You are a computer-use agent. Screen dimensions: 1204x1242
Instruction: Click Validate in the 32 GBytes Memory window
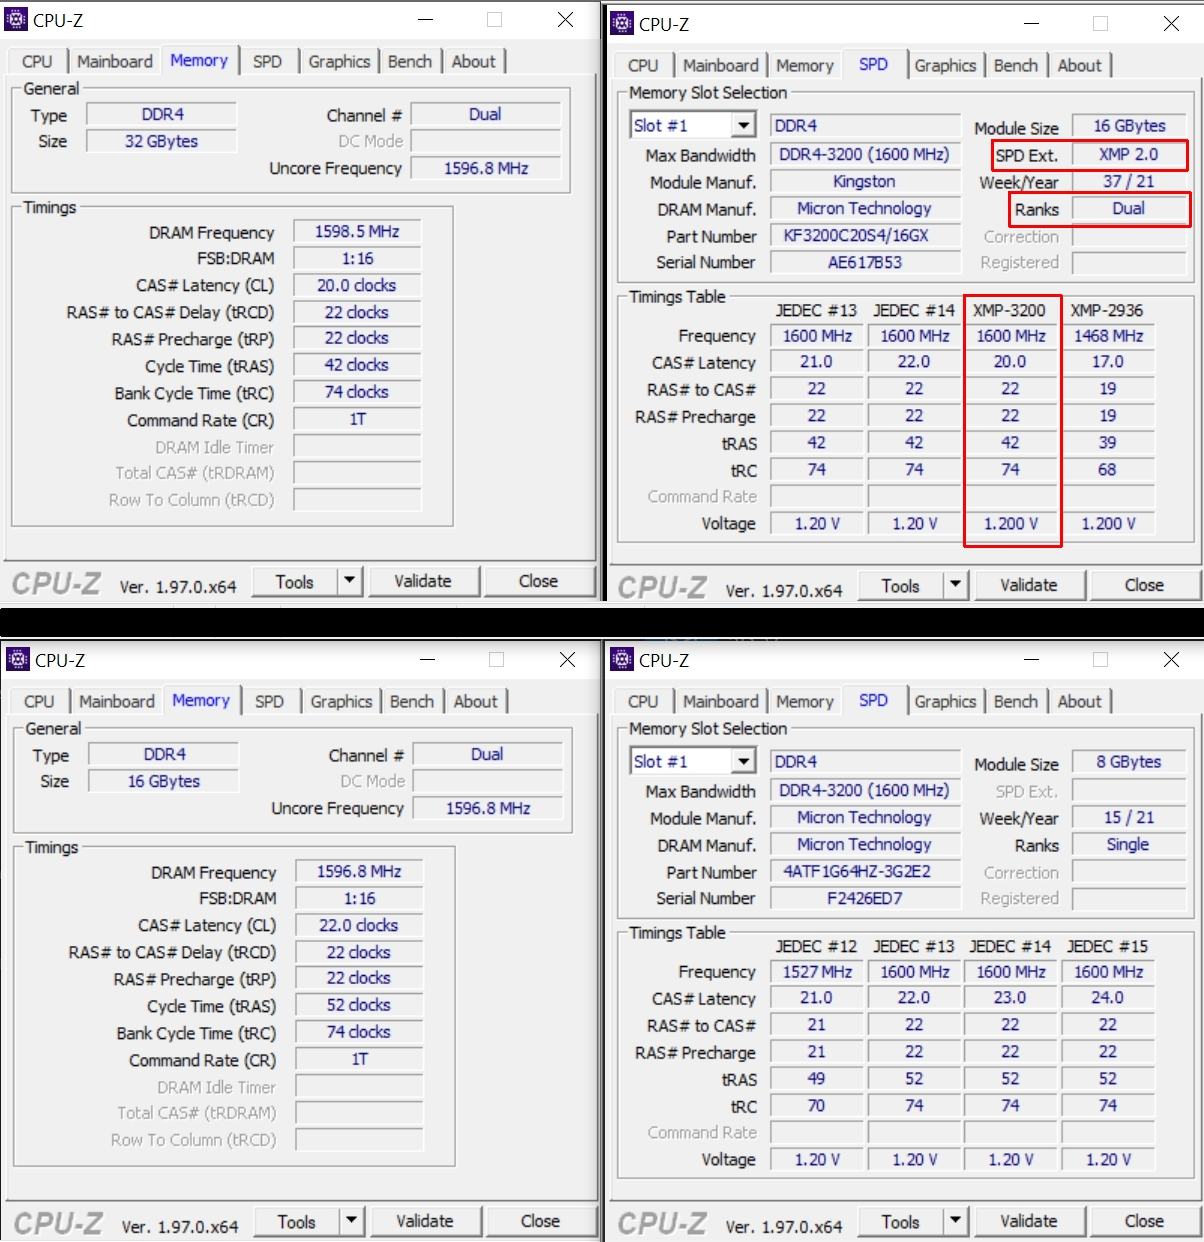(x=423, y=581)
